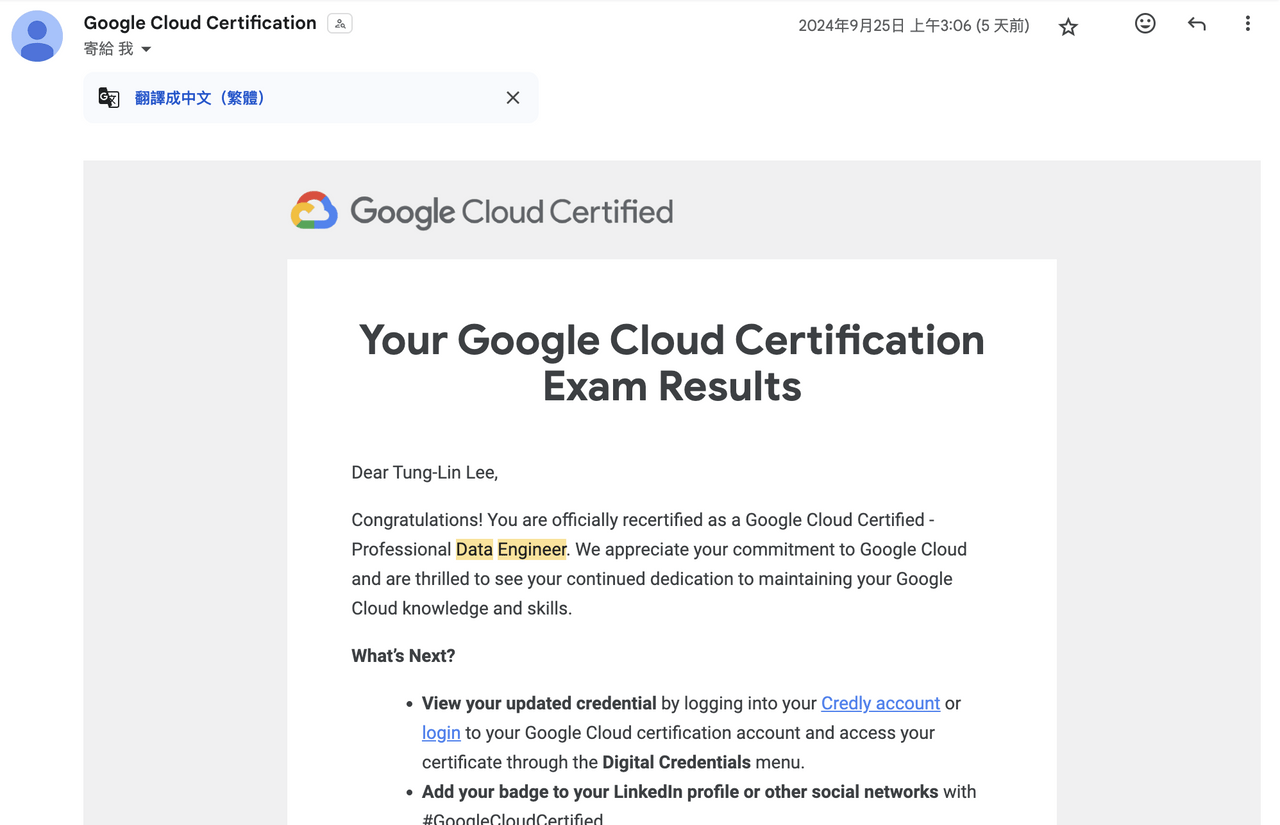Image resolution: width=1280 pixels, height=825 pixels.
Task: Open more message options via three-dot icon
Action: [x=1247, y=24]
